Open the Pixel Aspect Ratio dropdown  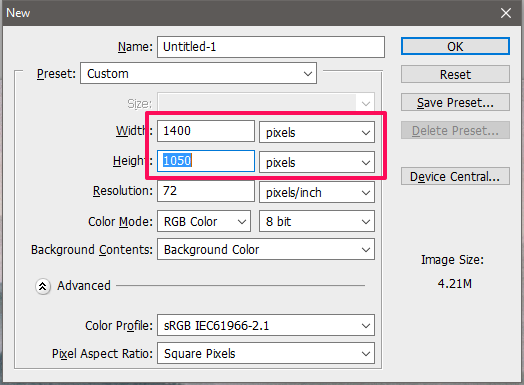266,353
